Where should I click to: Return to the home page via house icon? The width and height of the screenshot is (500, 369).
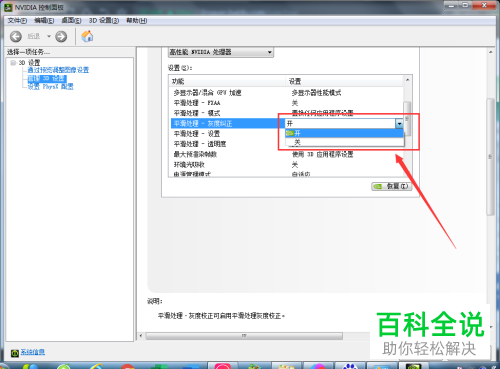point(87,36)
